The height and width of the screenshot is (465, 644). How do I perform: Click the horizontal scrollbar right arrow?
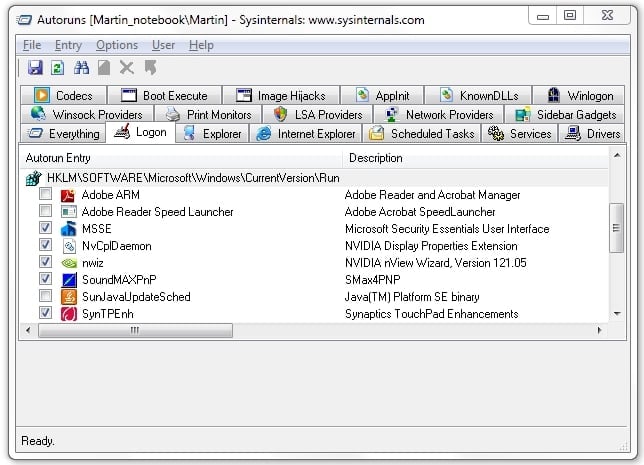pyautogui.click(x=599, y=330)
